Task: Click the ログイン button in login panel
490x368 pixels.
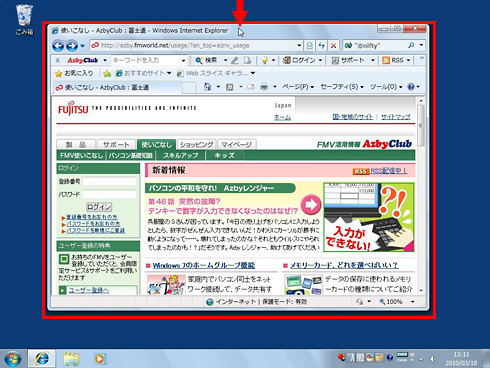Action: tap(99, 207)
